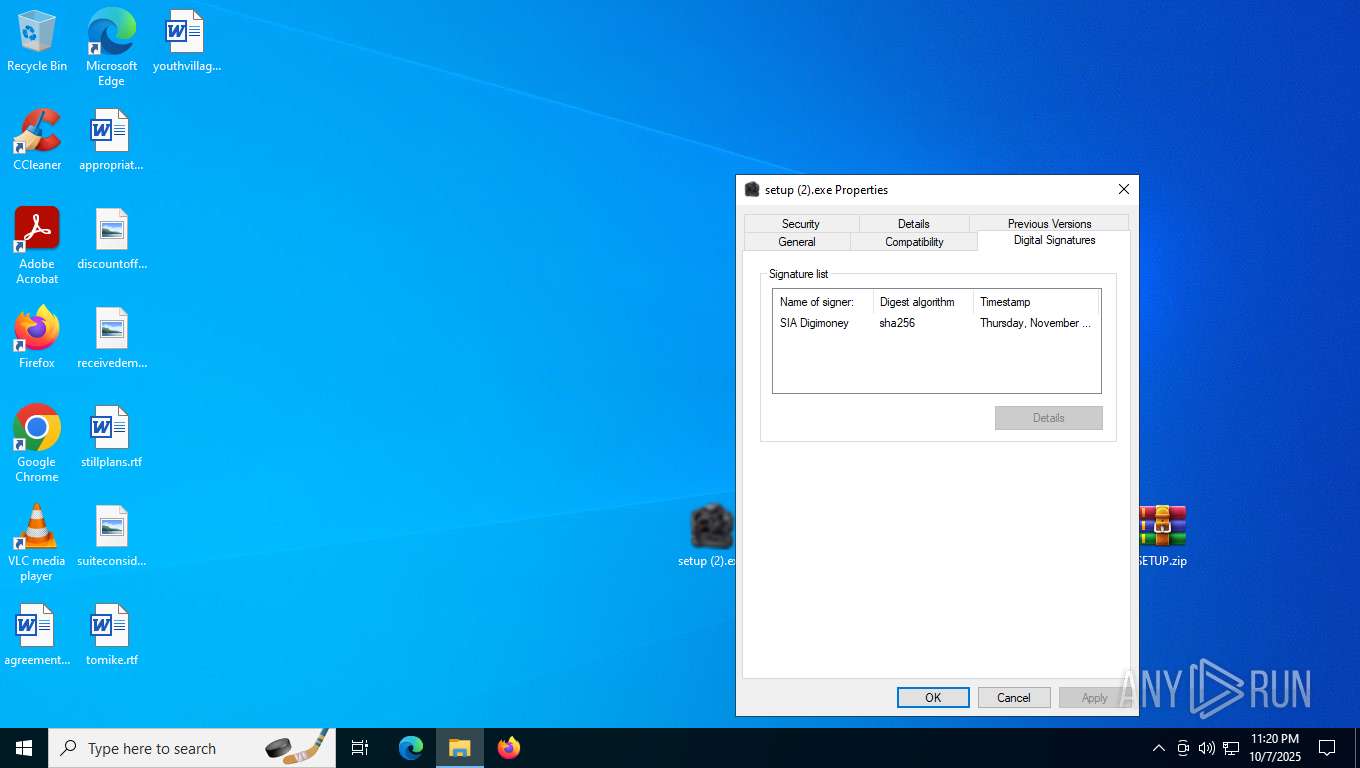This screenshot has width=1360, height=768.
Task: Click the Thursday, November timestamp value
Action: click(1035, 323)
